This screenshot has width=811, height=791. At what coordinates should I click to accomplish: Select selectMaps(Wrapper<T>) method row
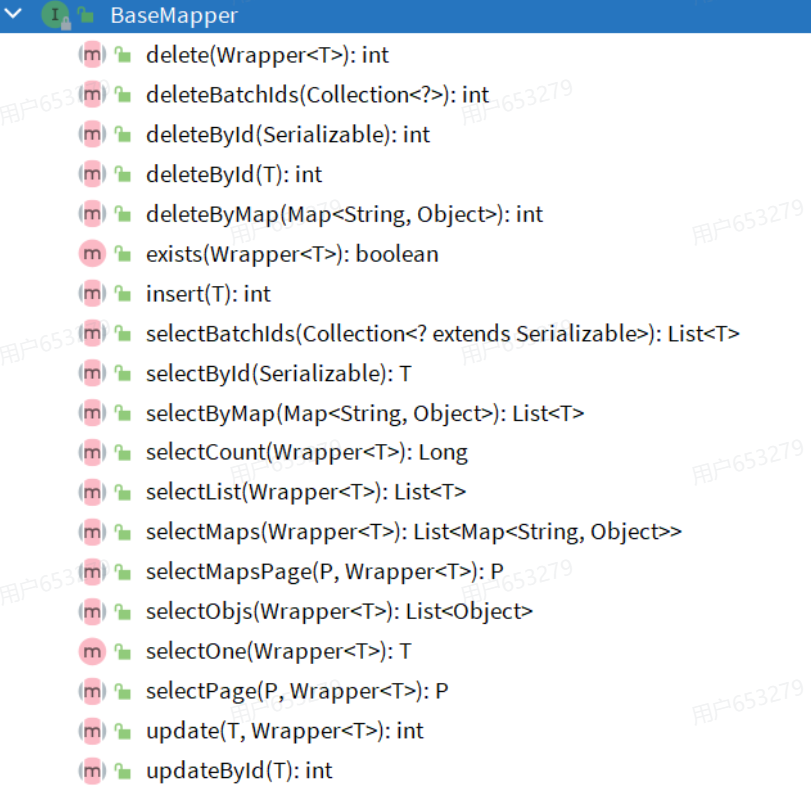(x=414, y=532)
